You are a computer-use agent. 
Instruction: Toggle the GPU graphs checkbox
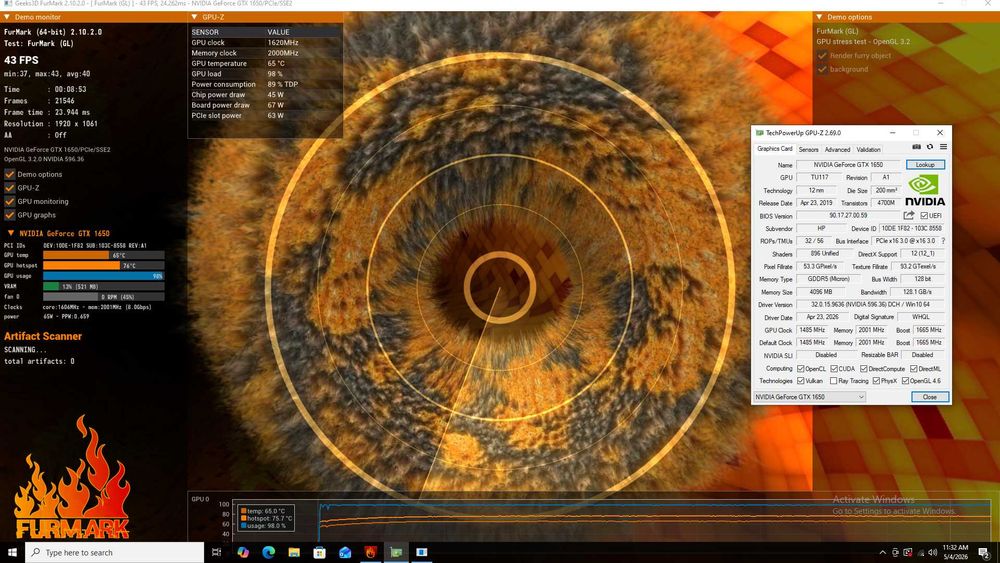(x=10, y=215)
